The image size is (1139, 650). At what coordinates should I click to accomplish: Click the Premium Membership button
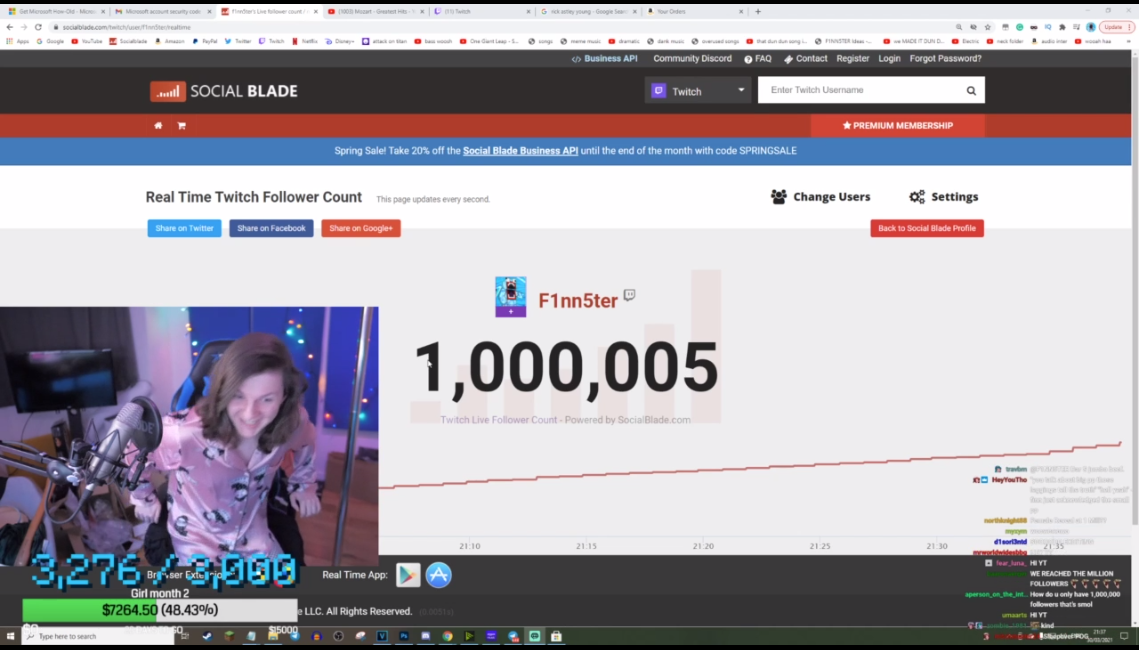point(898,126)
